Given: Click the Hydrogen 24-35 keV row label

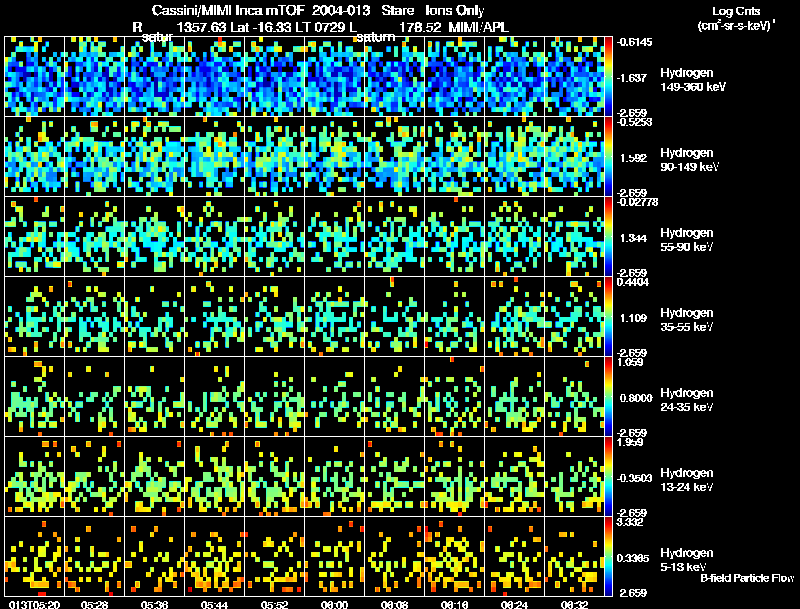Looking at the screenshot, I should click(687, 400).
